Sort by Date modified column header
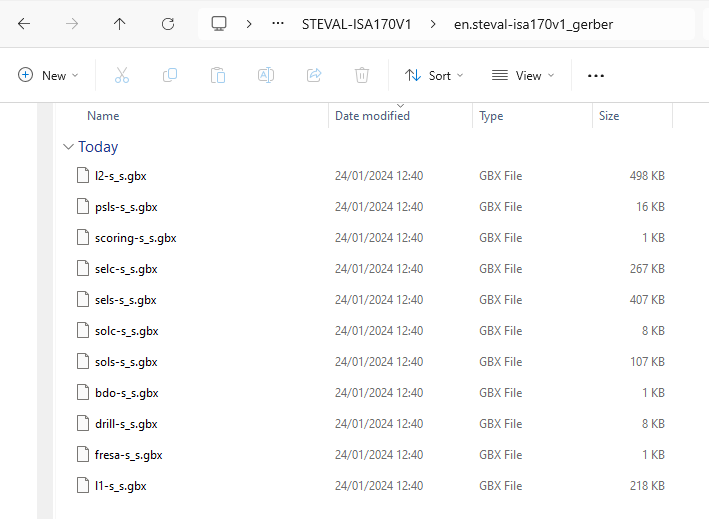Screen dimensions: 709x519 pyautogui.click(x=372, y=116)
